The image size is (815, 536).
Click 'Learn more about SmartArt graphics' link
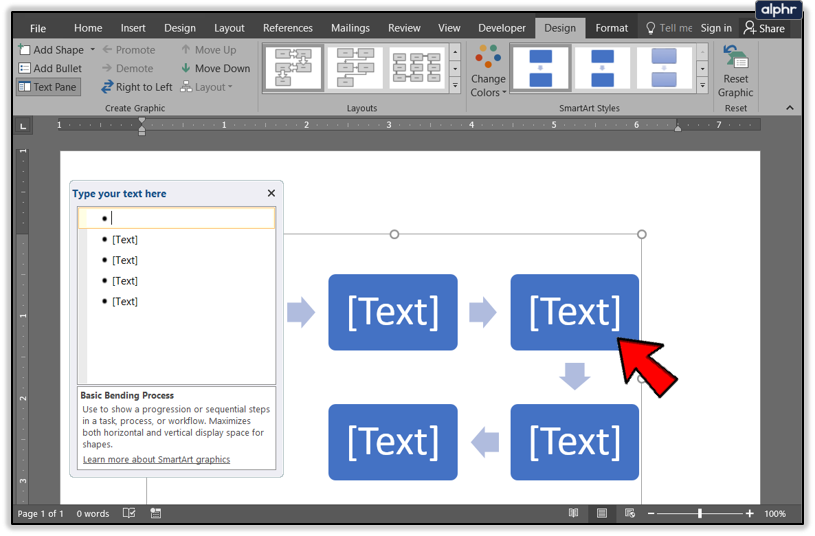point(156,459)
